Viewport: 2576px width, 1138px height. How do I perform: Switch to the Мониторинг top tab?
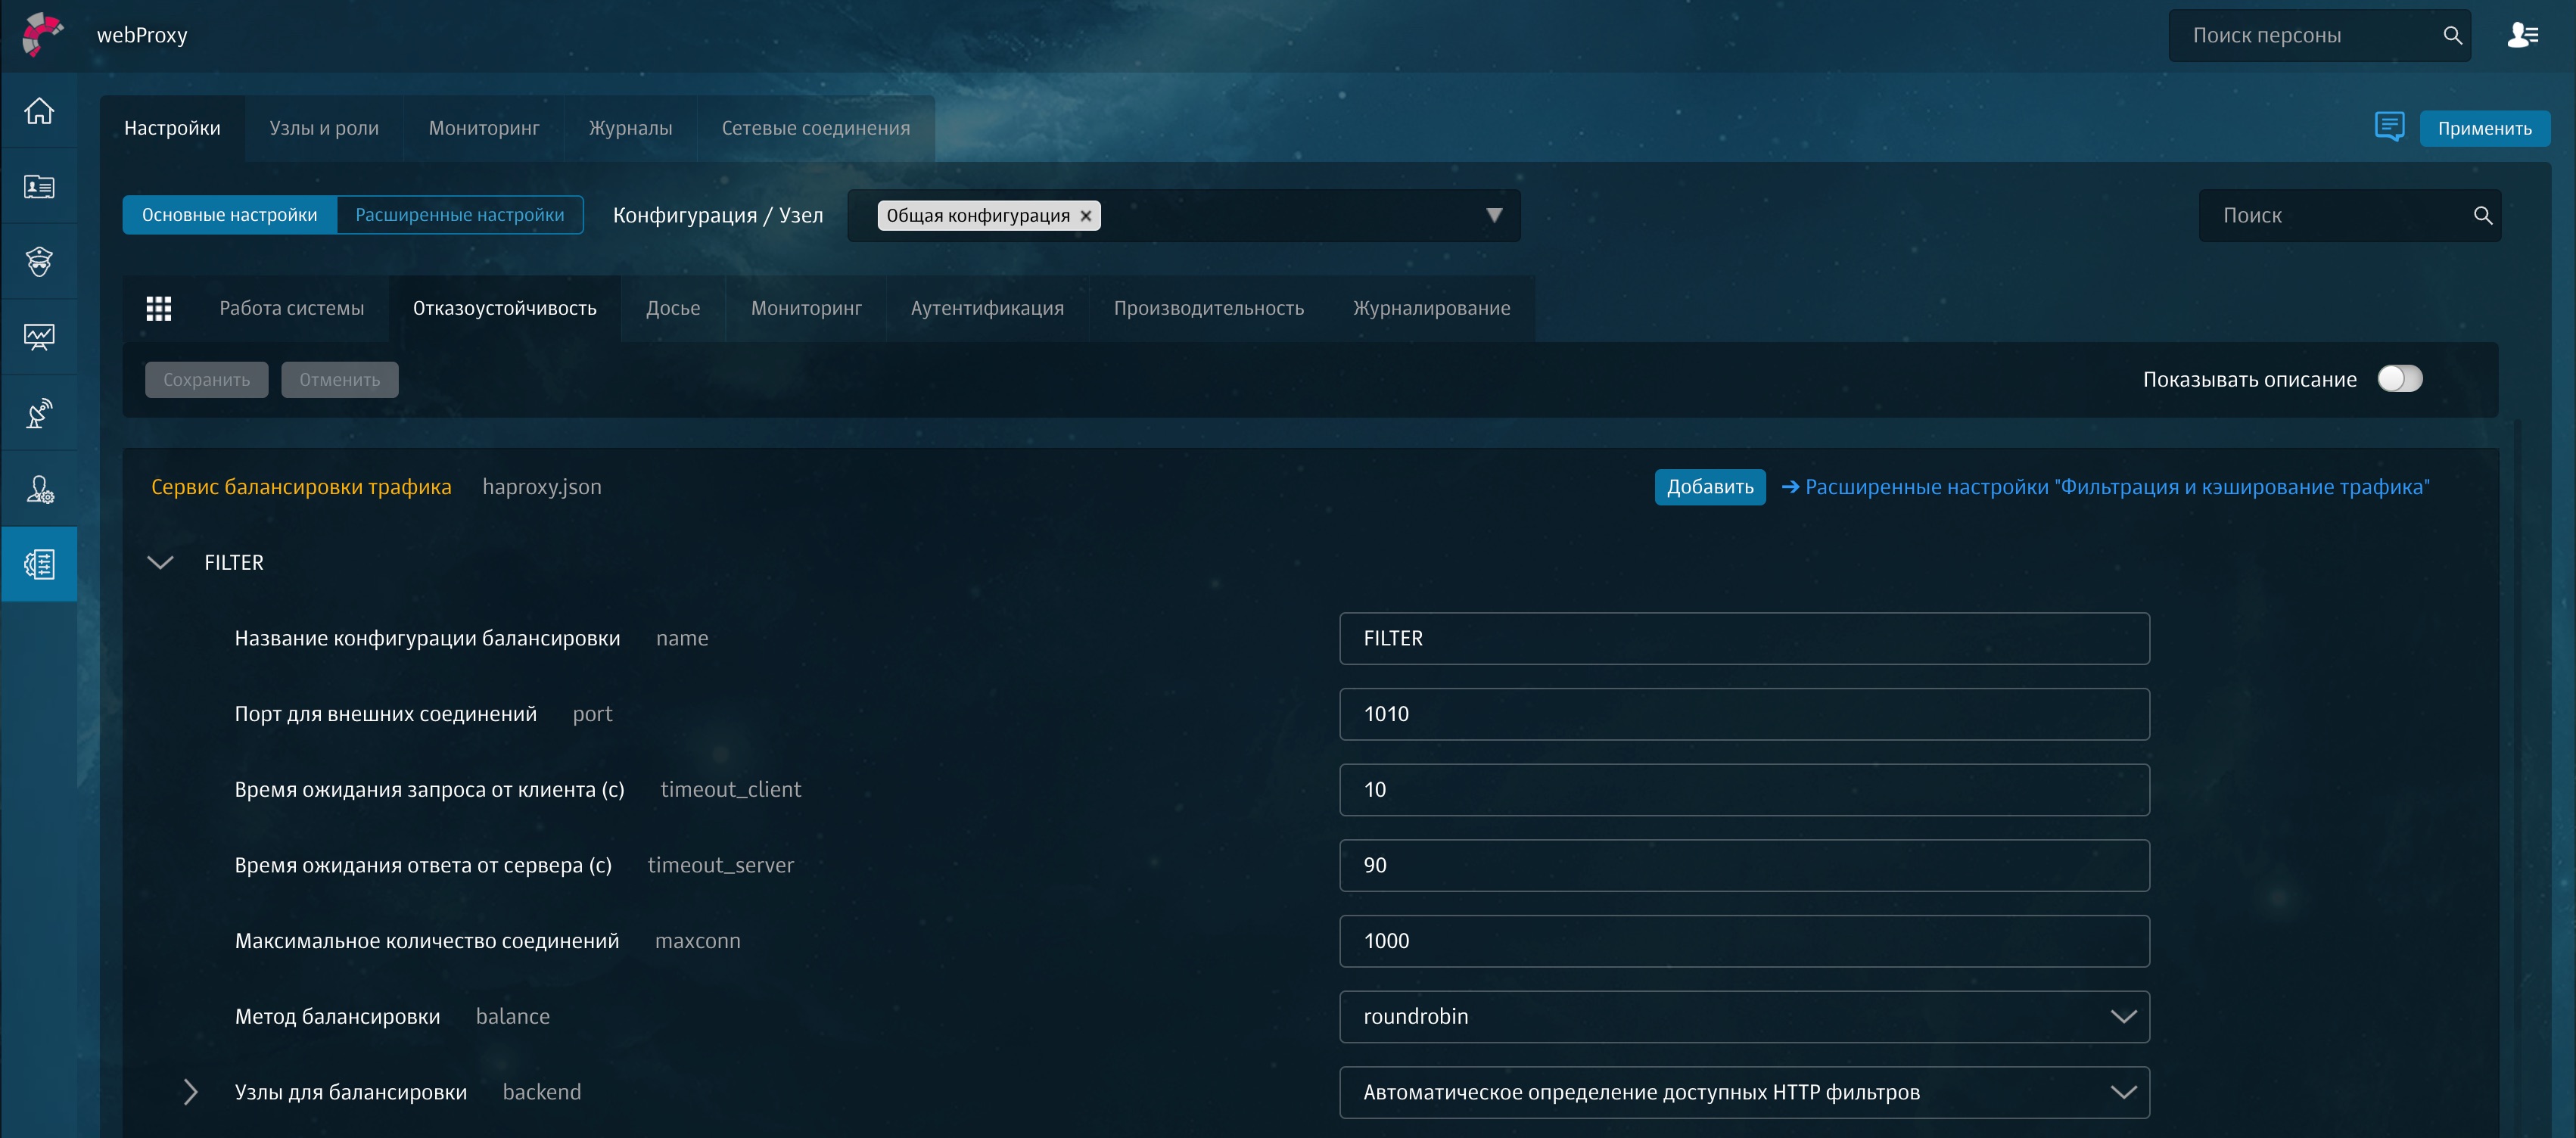click(x=483, y=128)
